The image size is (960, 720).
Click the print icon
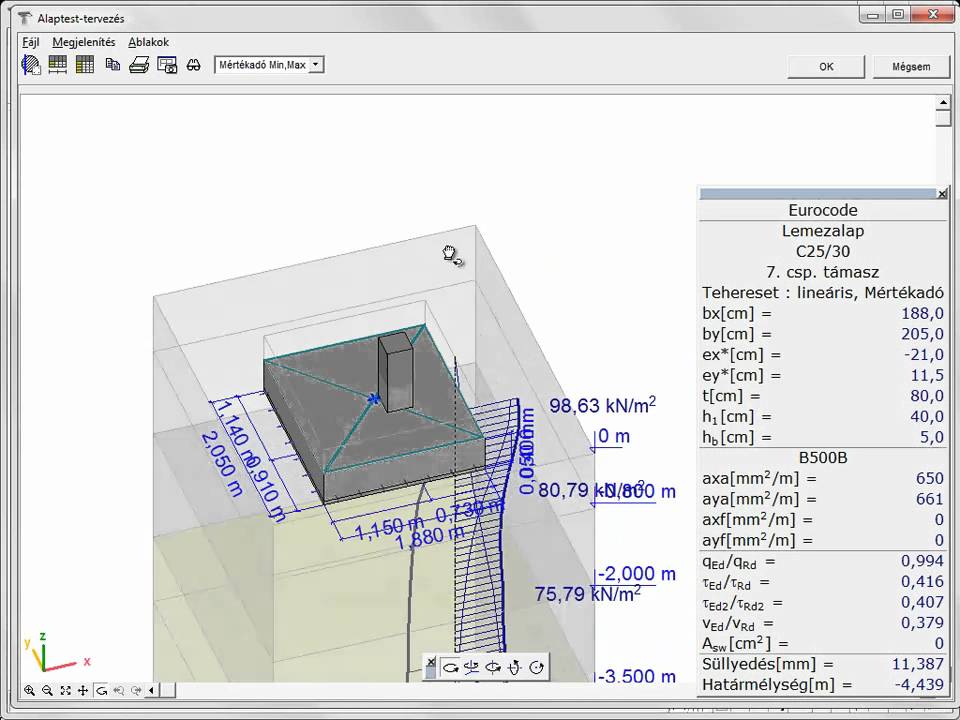(140, 64)
